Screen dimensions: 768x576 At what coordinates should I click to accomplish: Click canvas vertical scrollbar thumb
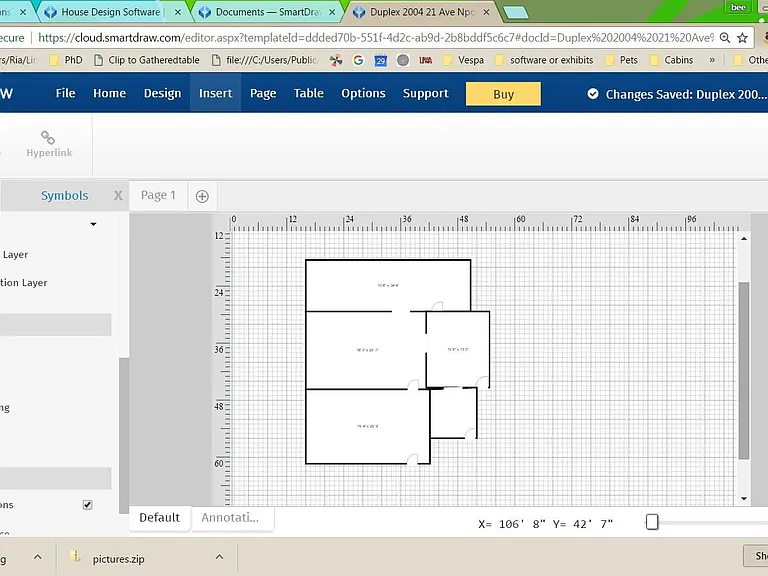click(x=744, y=370)
